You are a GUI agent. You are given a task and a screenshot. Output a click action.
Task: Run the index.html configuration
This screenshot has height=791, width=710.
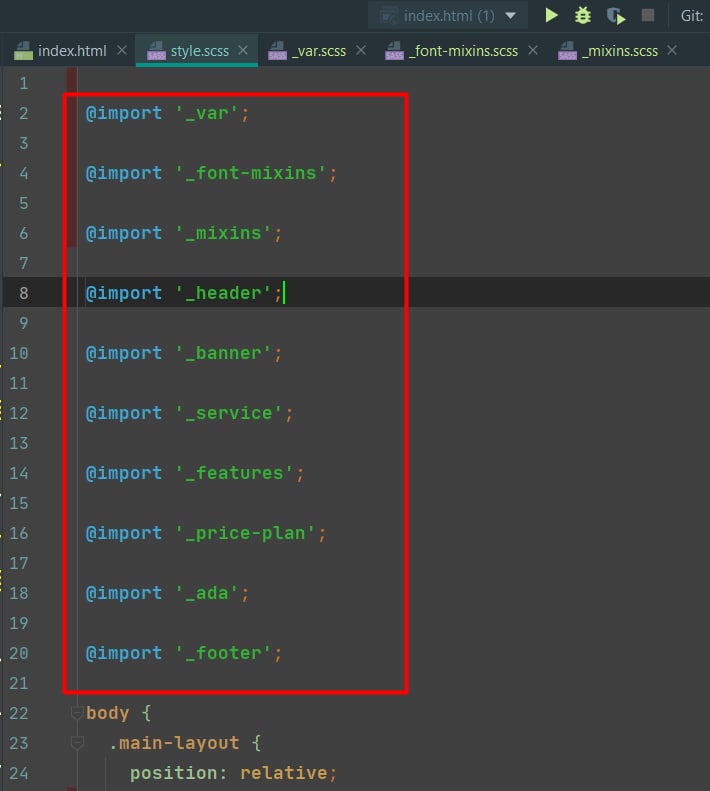point(551,16)
